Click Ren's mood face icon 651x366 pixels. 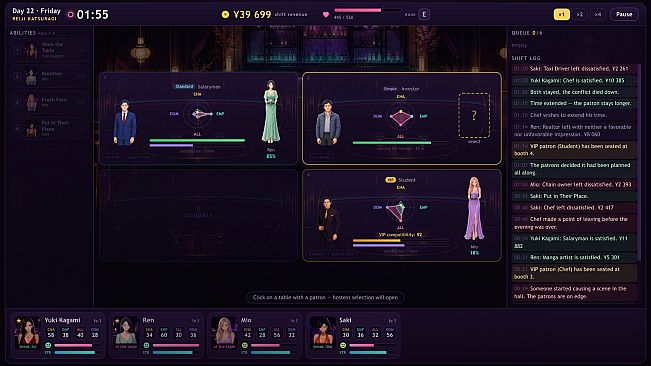[x=147, y=345]
